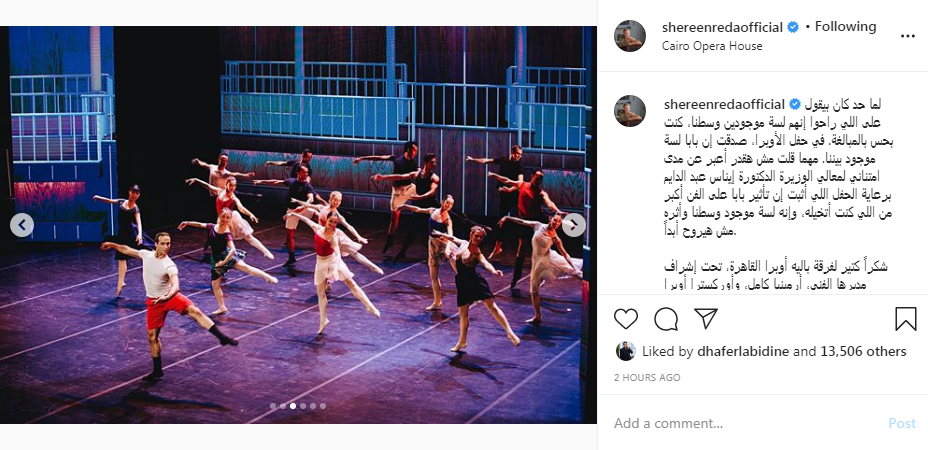Image resolution: width=928 pixels, height=450 pixels.
Task: Save post with bookmark icon
Action: tap(906, 319)
